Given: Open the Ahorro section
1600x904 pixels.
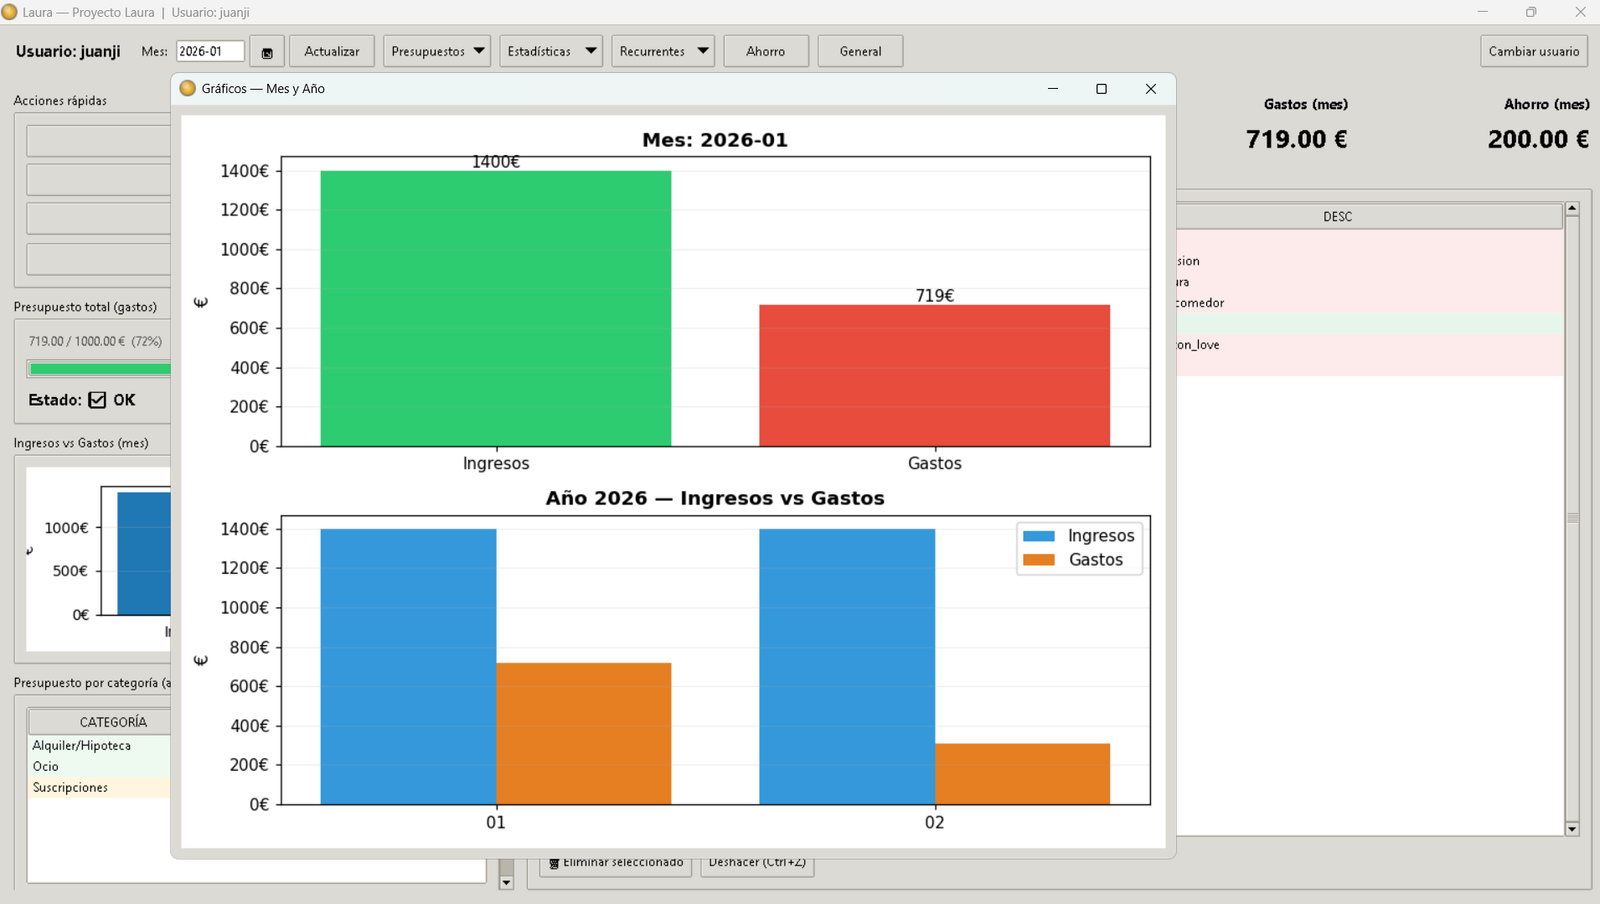Looking at the screenshot, I should (765, 52).
